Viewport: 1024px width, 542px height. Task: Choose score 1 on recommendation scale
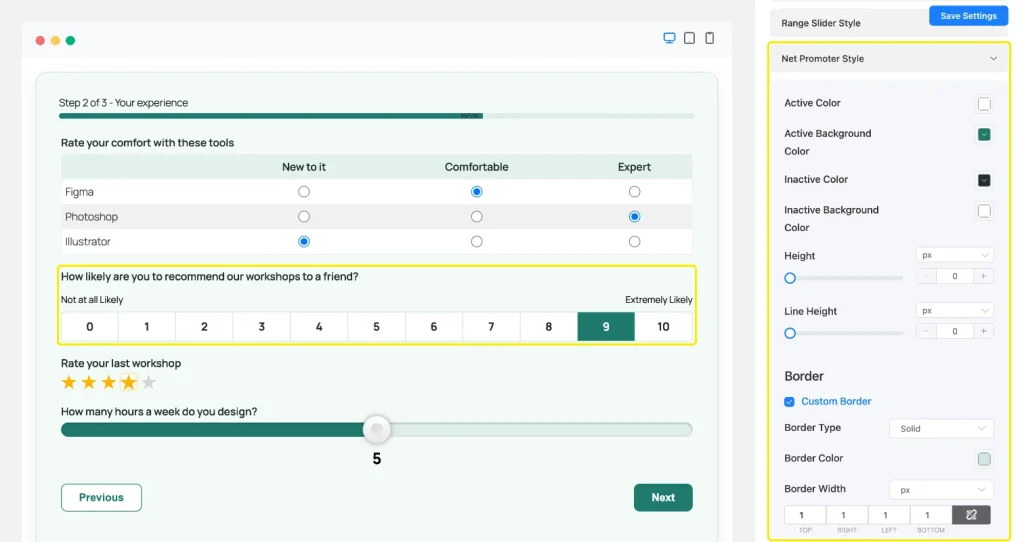coord(147,327)
